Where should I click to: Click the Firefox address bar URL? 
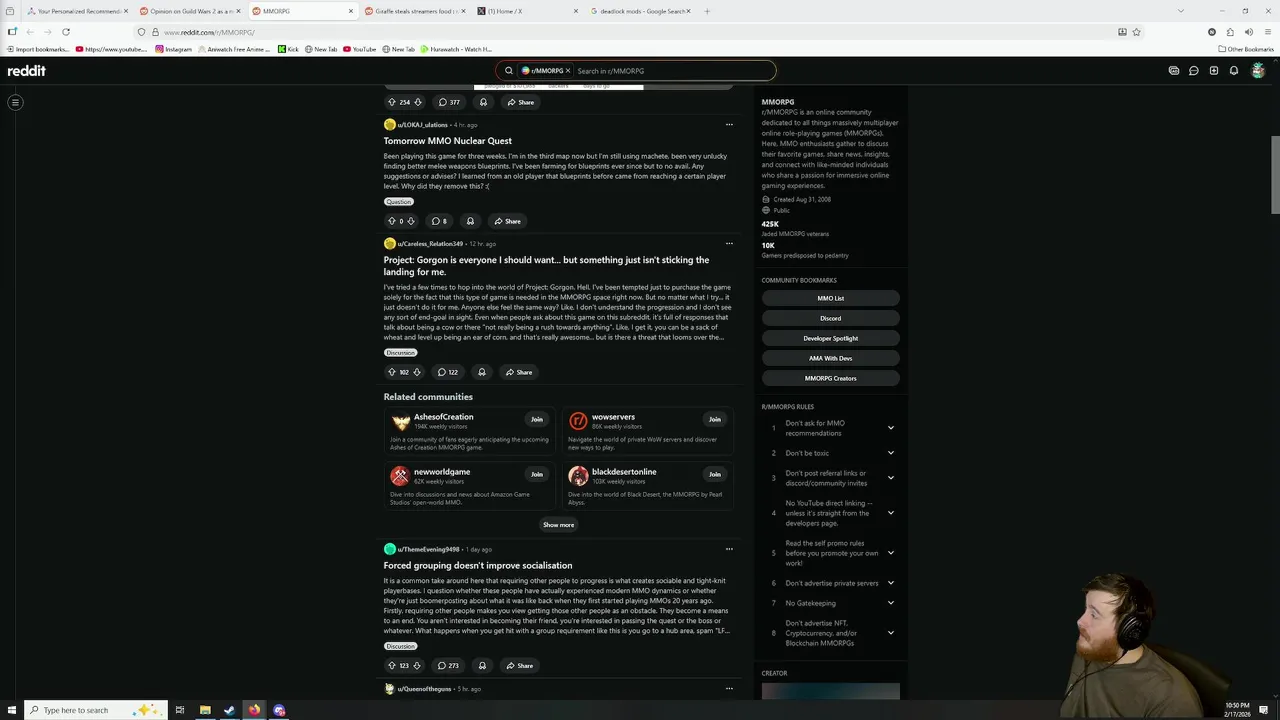(x=209, y=32)
